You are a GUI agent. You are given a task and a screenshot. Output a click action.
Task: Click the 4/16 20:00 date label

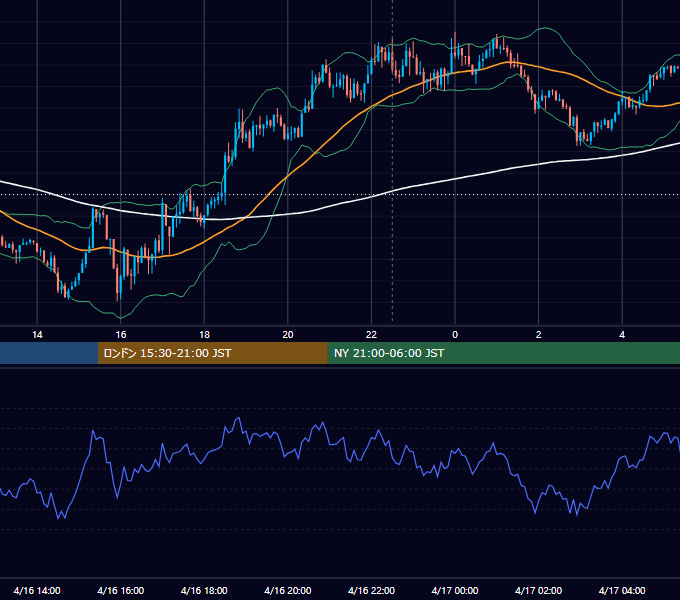click(x=288, y=590)
